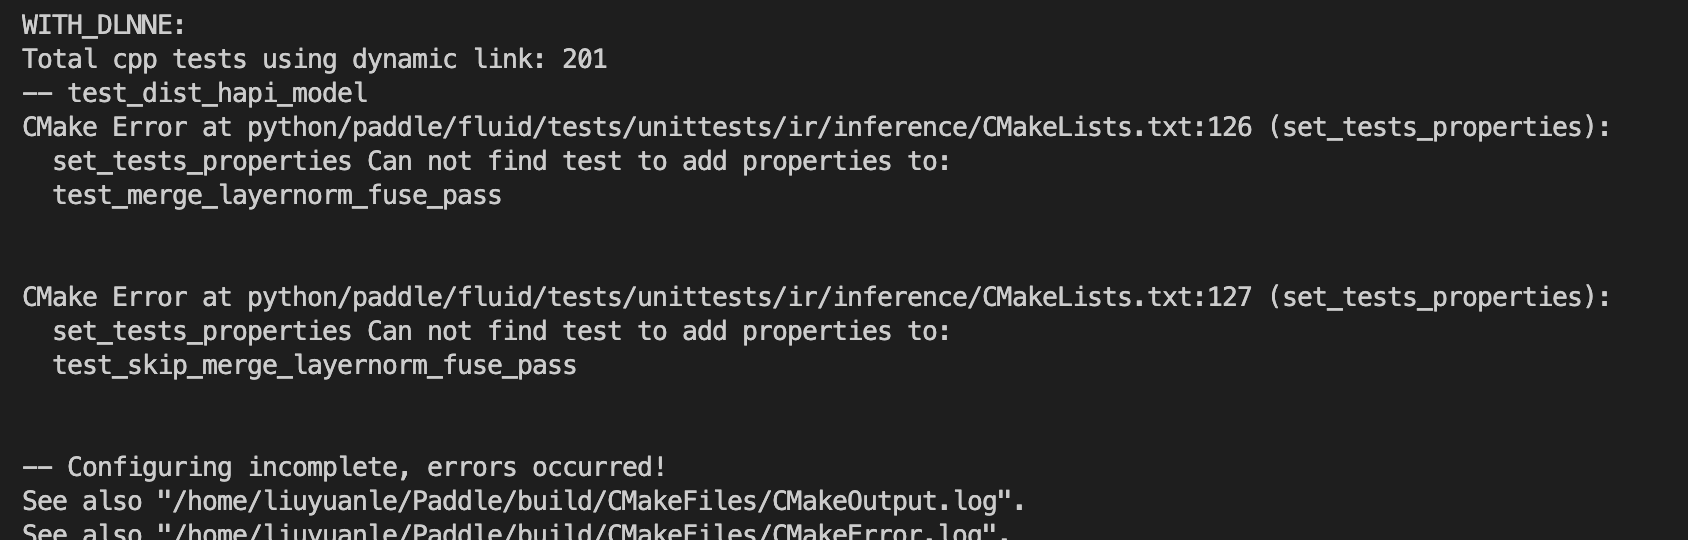Click the WITH_DLNNE: line
Viewport: 1688px width, 540px height.
click(104, 25)
